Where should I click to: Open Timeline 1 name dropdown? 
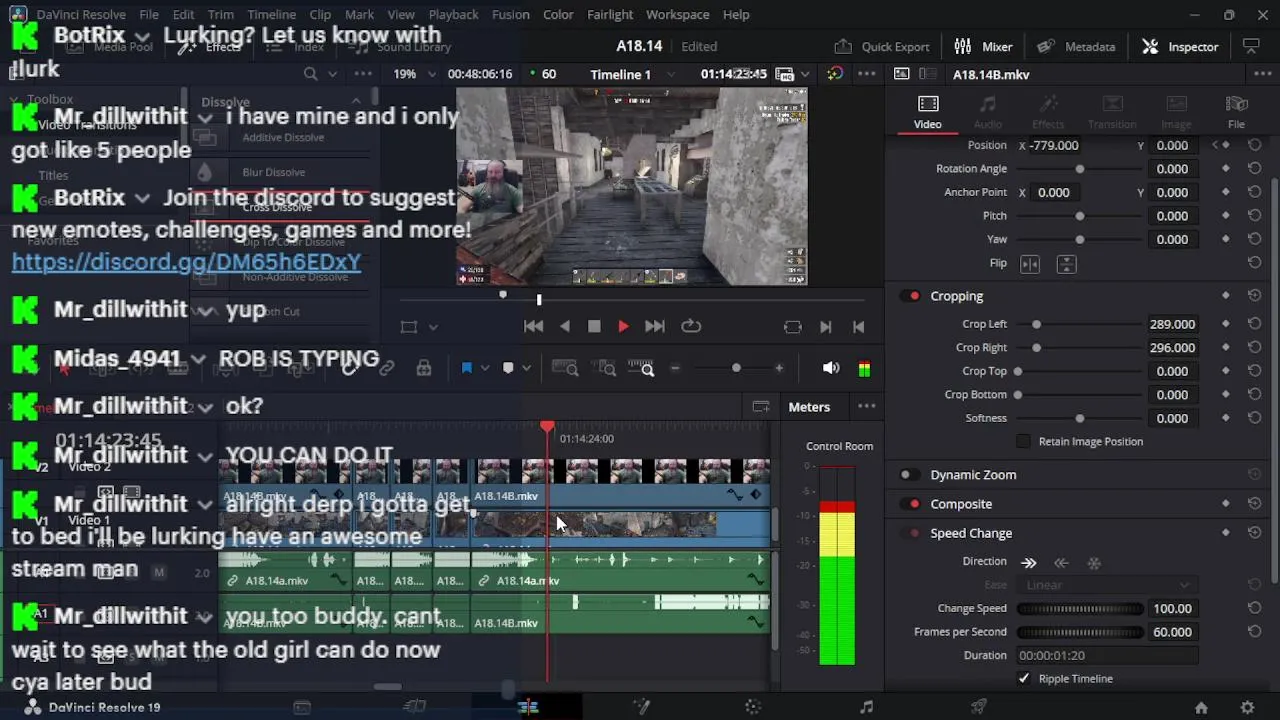pyautogui.click(x=670, y=74)
